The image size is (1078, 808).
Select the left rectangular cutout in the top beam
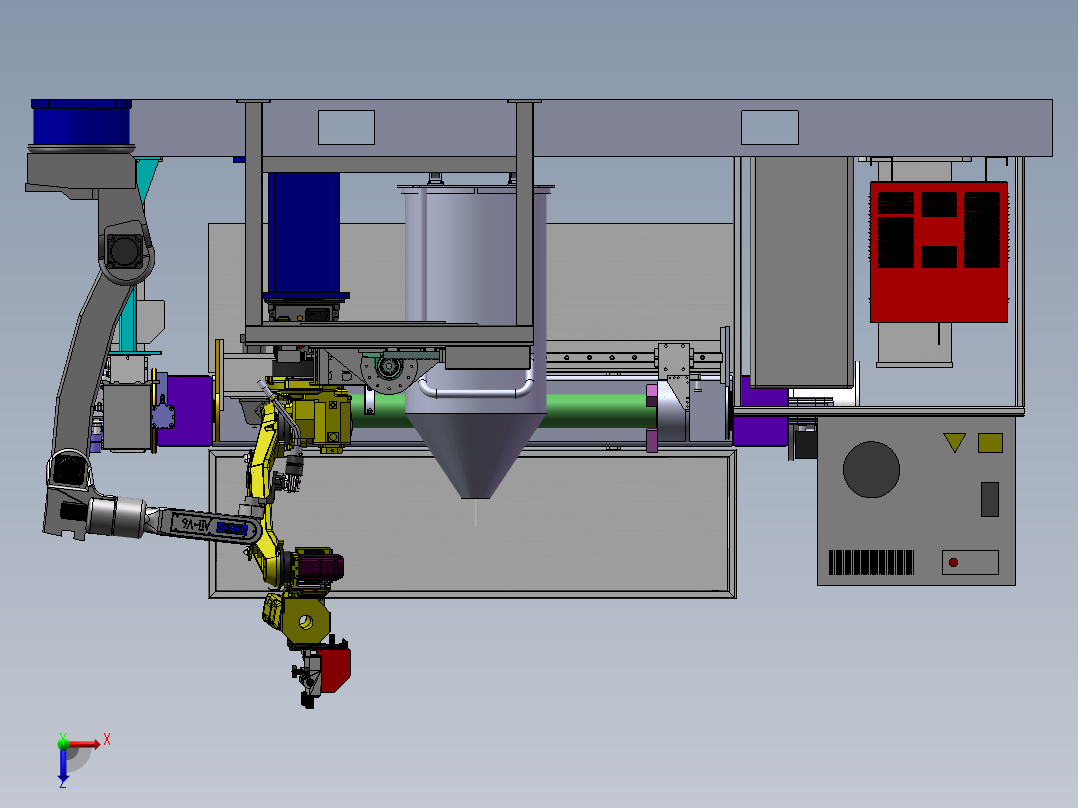pos(346,127)
